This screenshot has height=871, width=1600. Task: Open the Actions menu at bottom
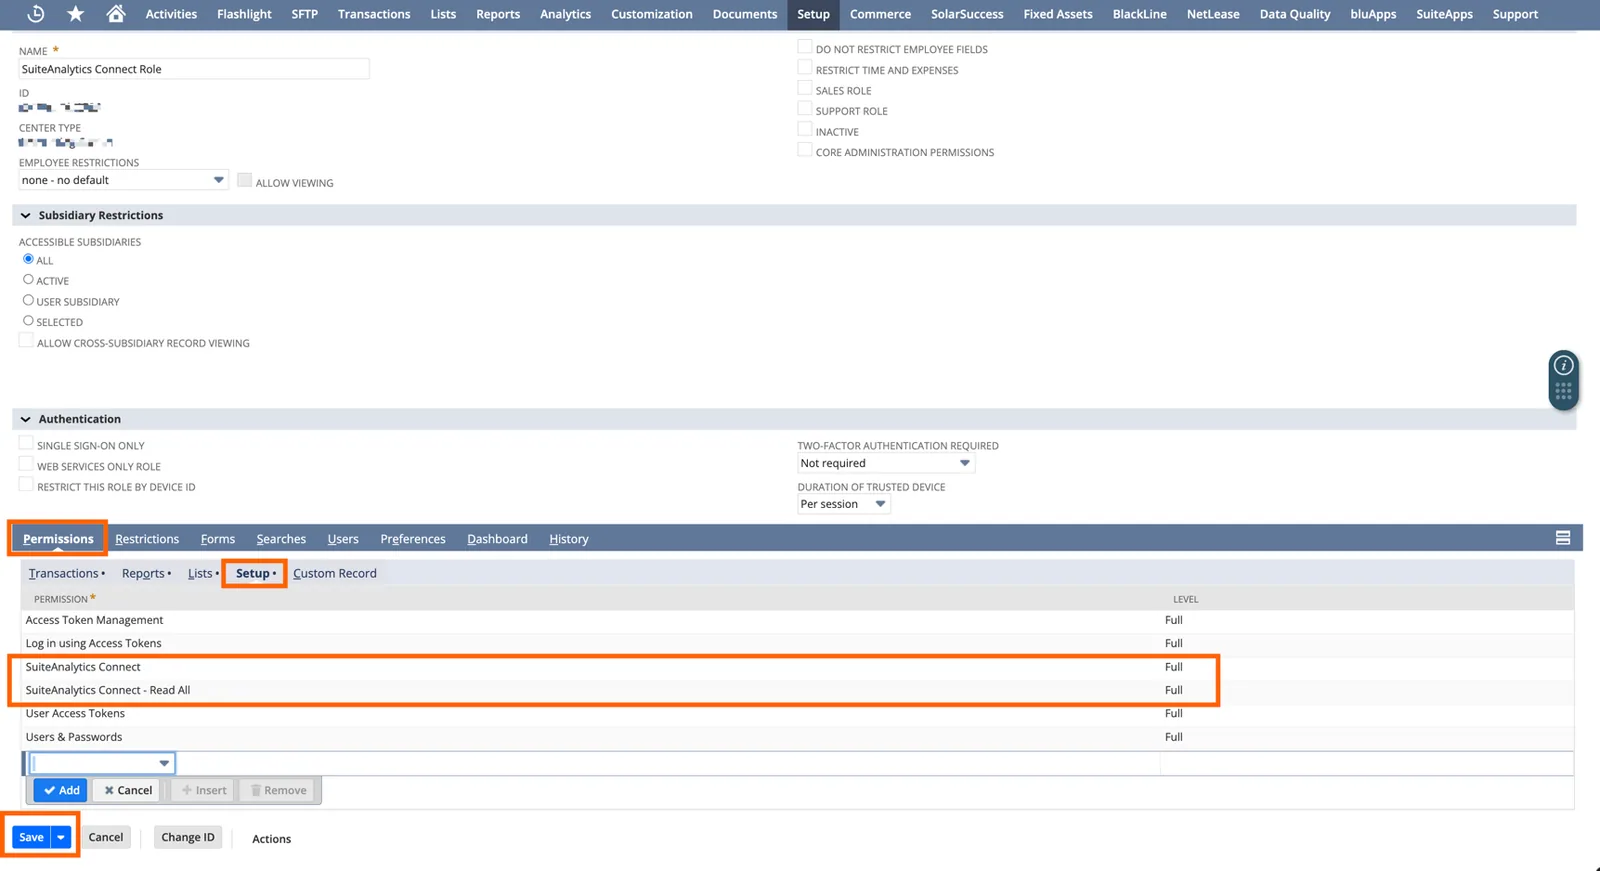click(271, 839)
